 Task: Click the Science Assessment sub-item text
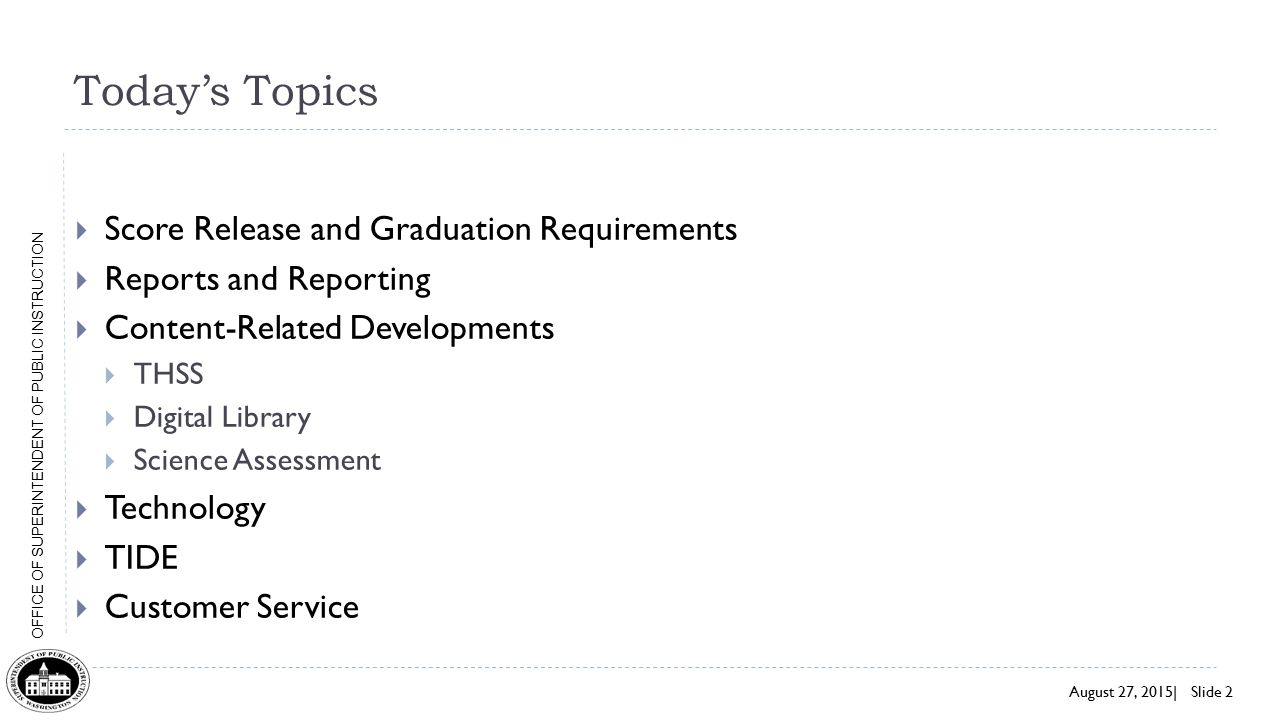257,460
